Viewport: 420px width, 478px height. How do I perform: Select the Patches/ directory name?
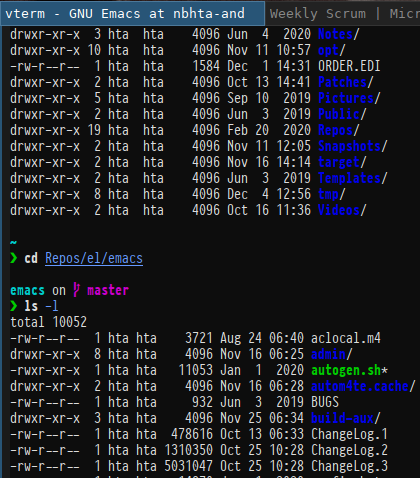tap(345, 82)
